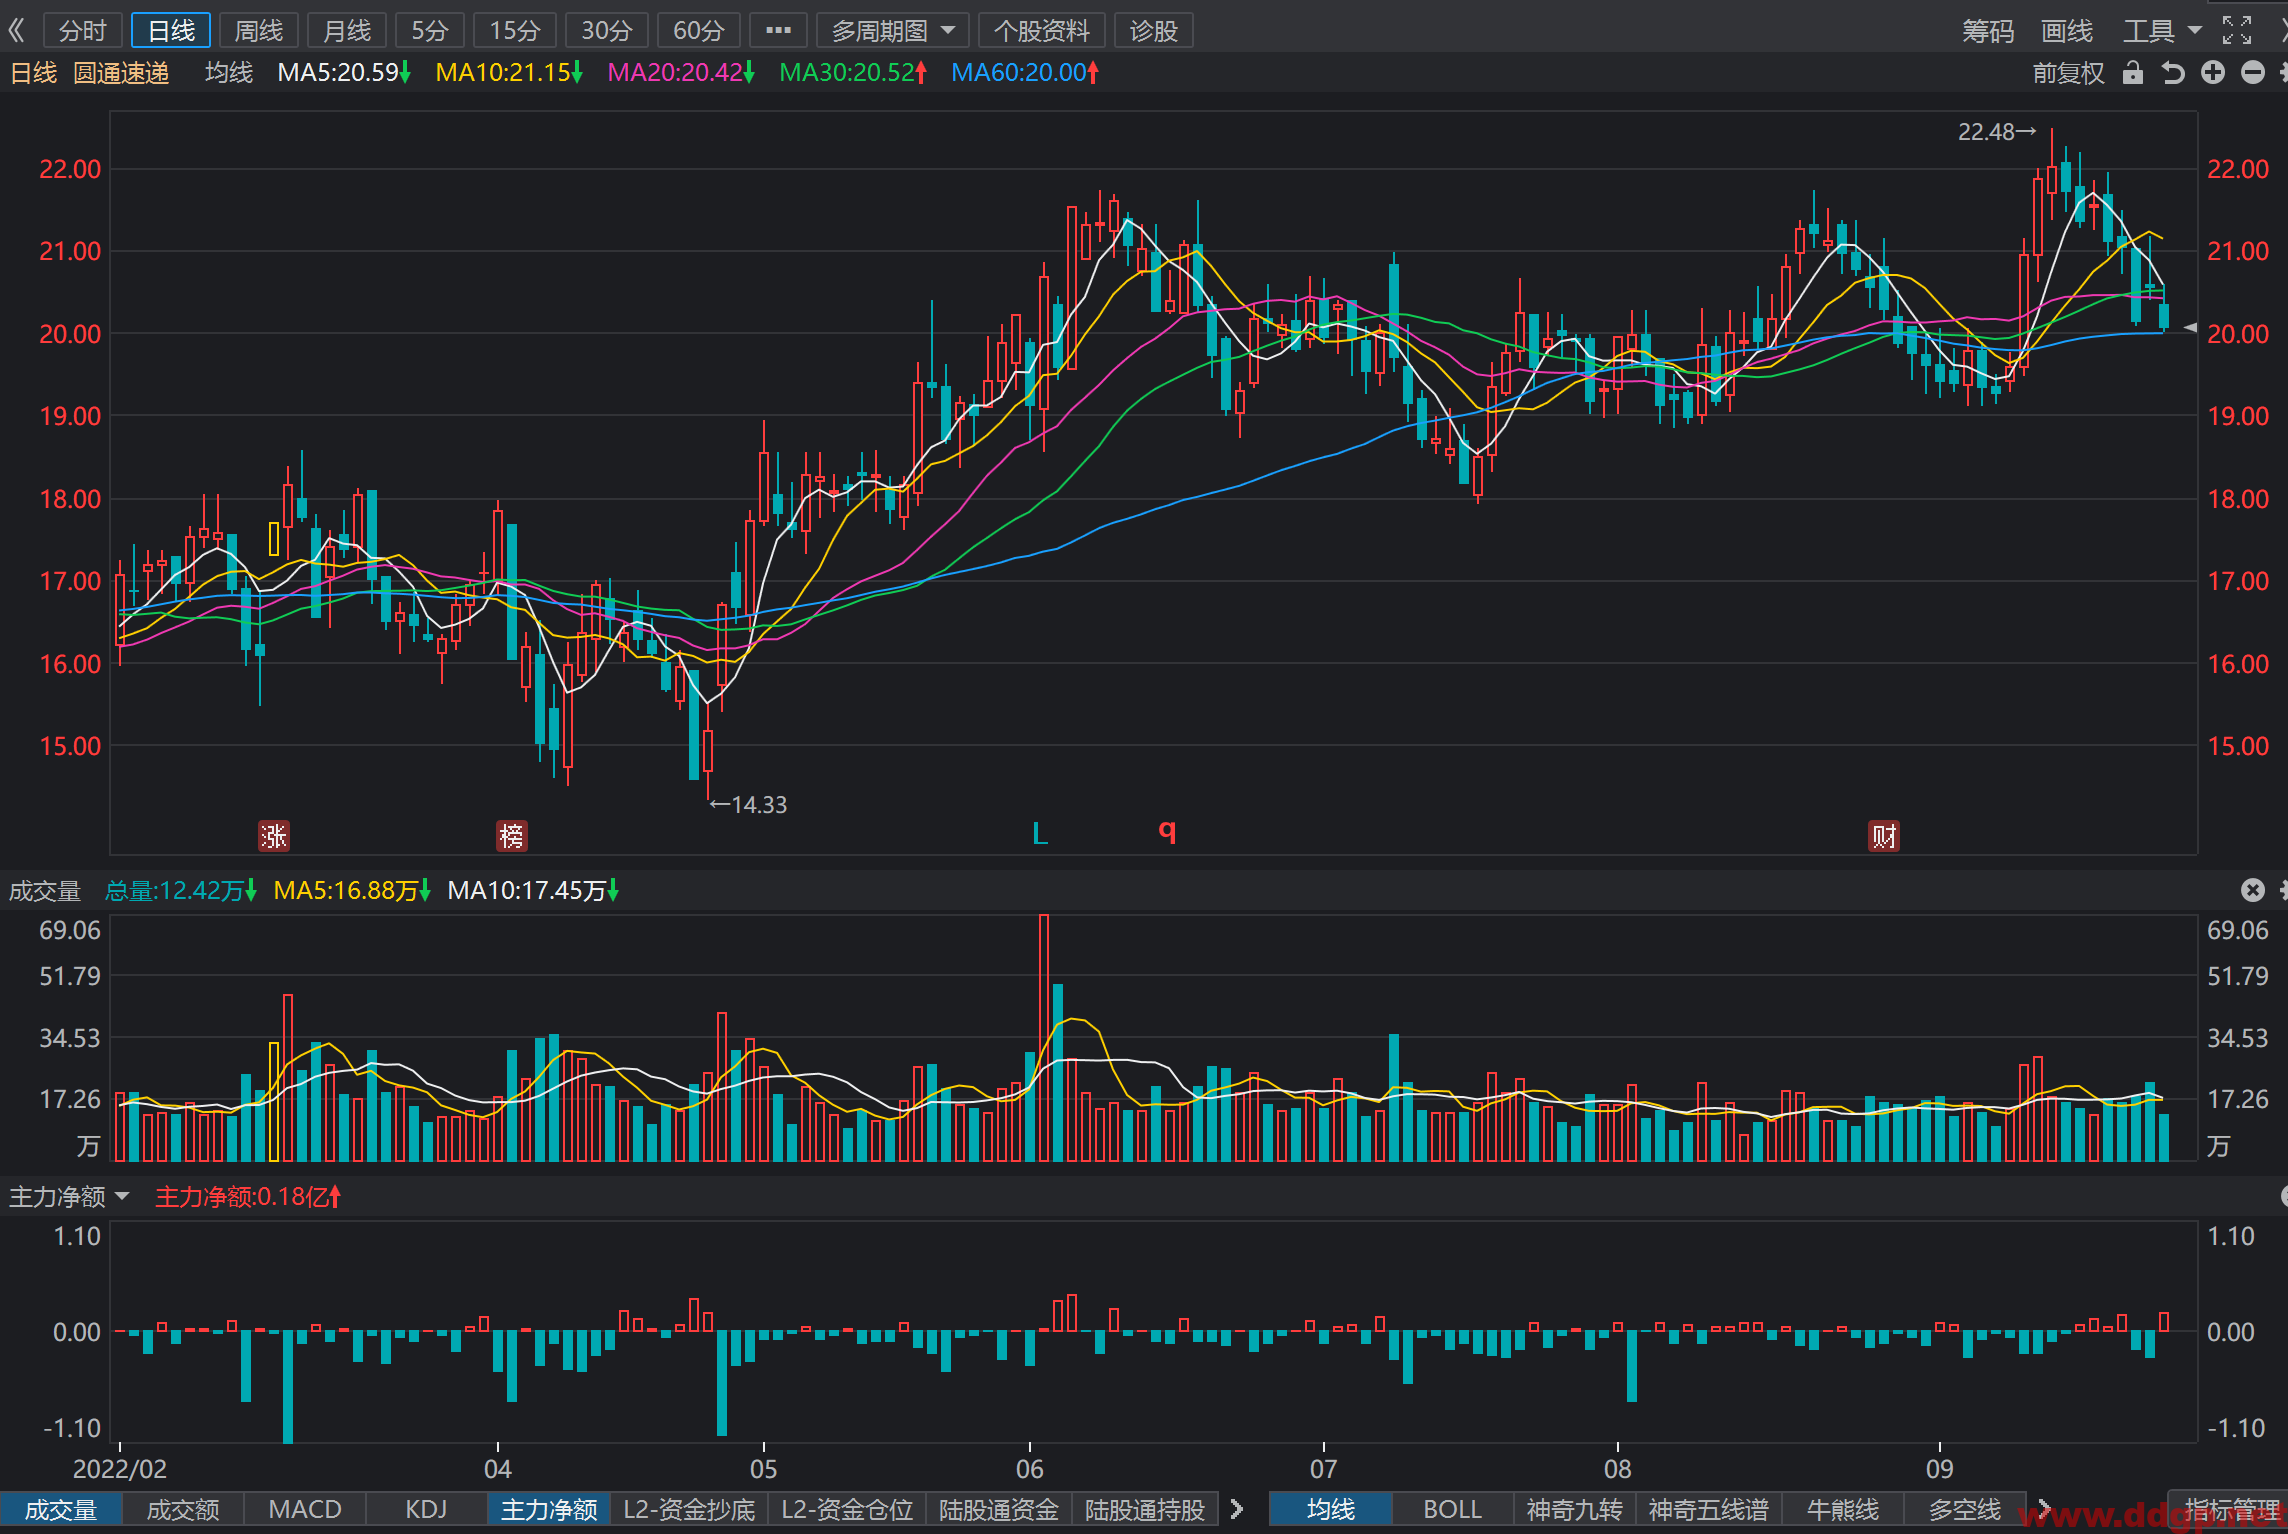Click volume MA5:16.88万 legend
2288x1534 pixels.
click(x=352, y=890)
